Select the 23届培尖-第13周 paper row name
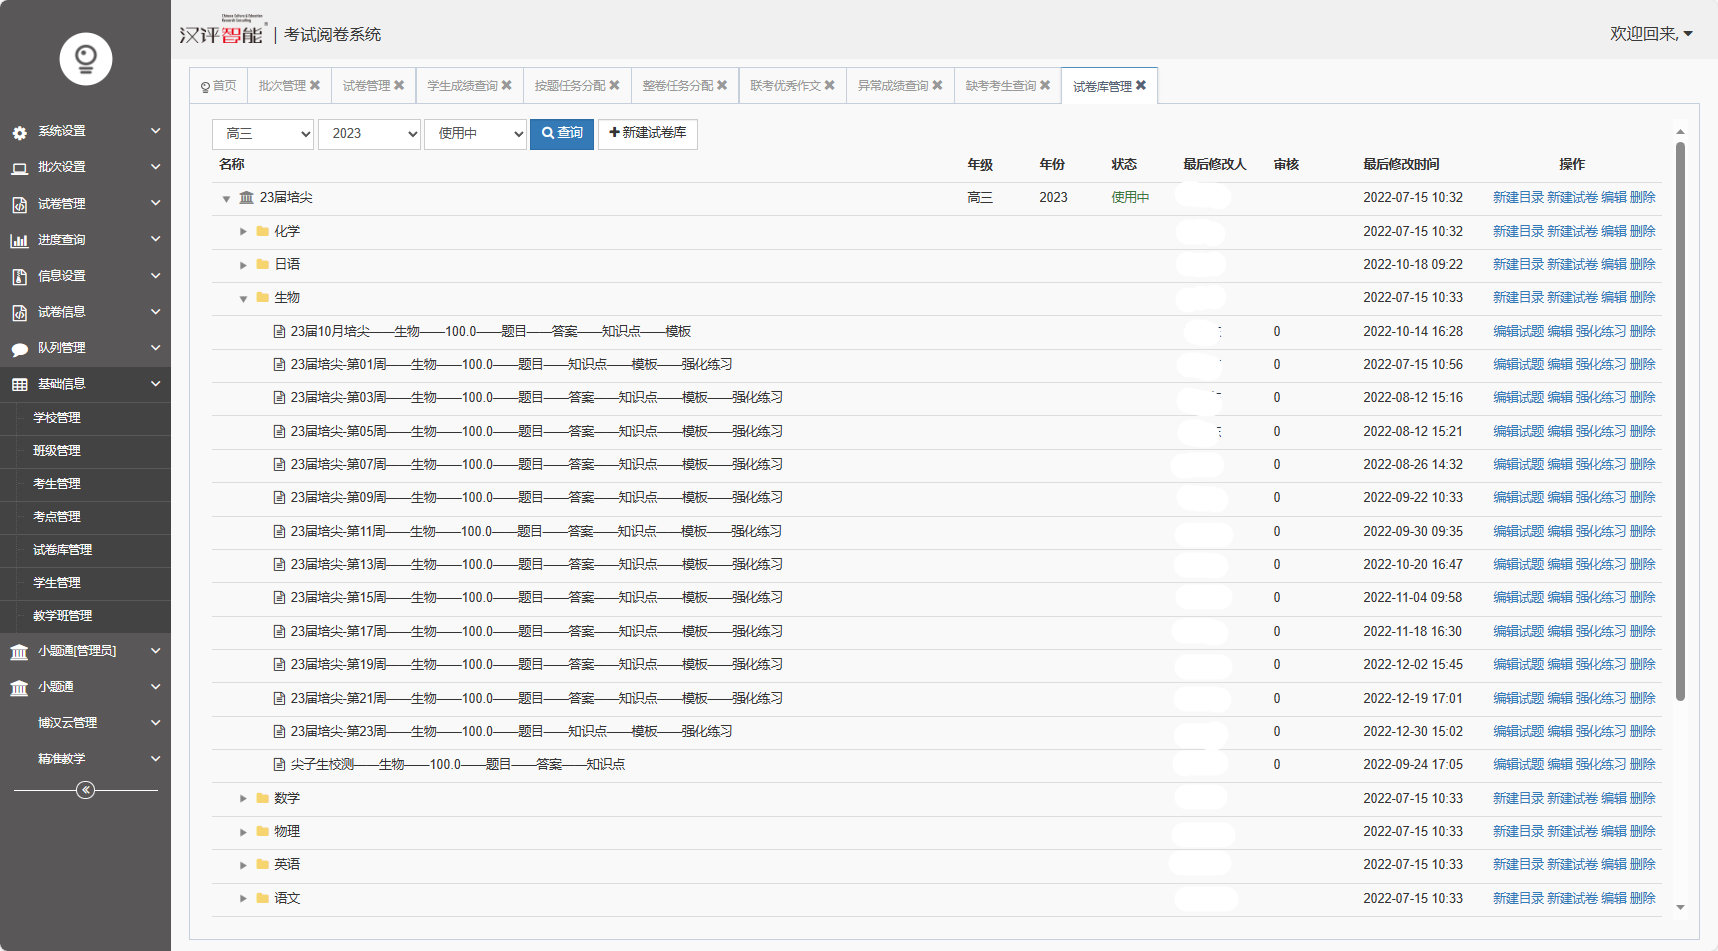This screenshot has height=951, width=1718. coord(536,564)
